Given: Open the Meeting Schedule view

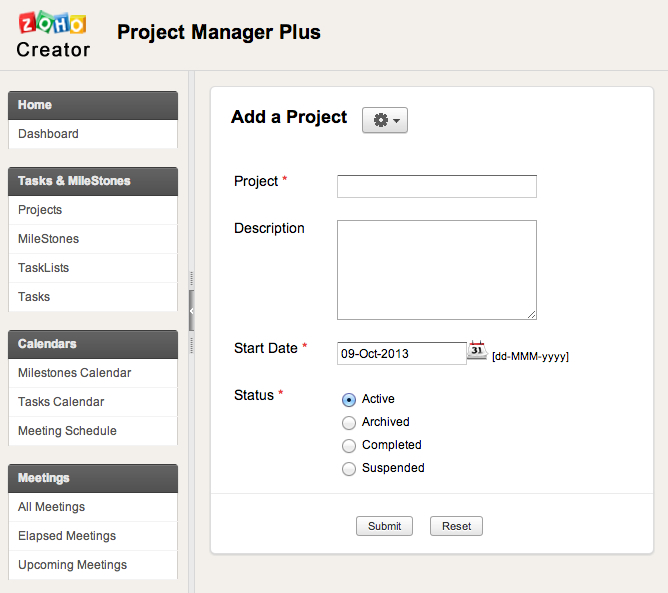Looking at the screenshot, I should coord(67,431).
